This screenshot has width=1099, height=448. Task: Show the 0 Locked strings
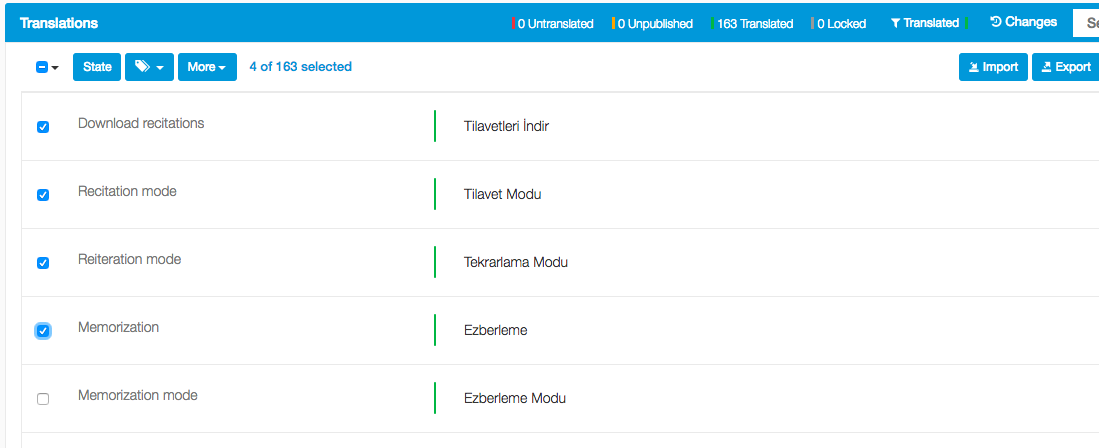coord(839,23)
